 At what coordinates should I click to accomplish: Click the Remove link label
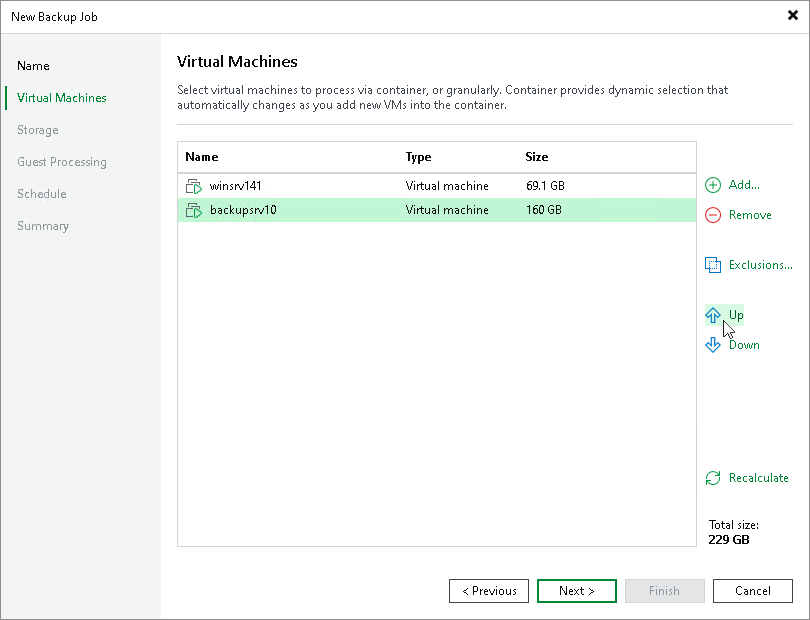(750, 215)
